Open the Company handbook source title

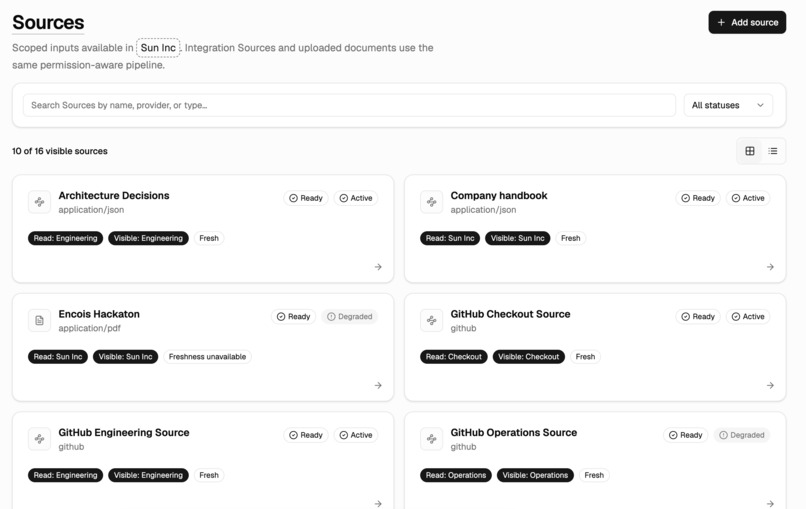tap(499, 195)
